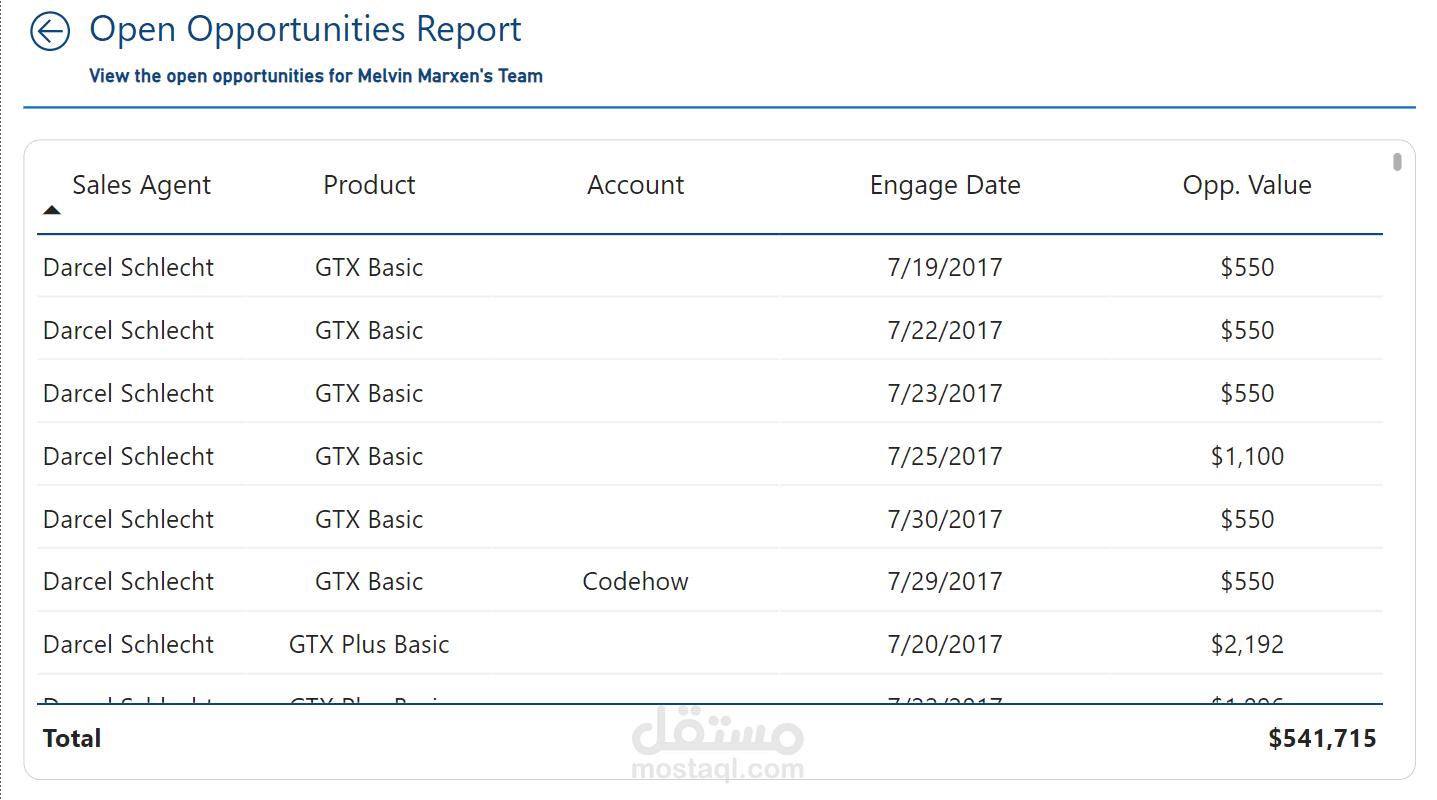The height and width of the screenshot is (800, 1437).
Task: Select Darcel Schlecht in the first row
Action: click(x=128, y=267)
